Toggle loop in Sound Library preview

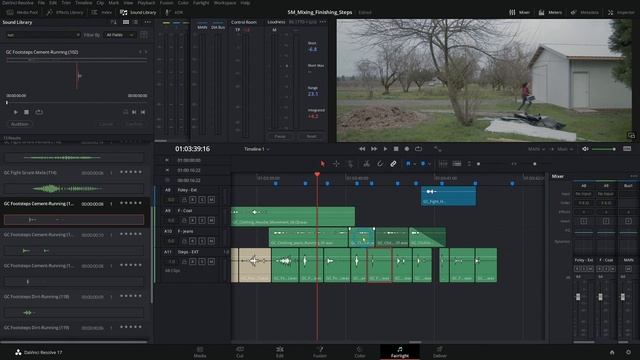click(x=39, y=112)
